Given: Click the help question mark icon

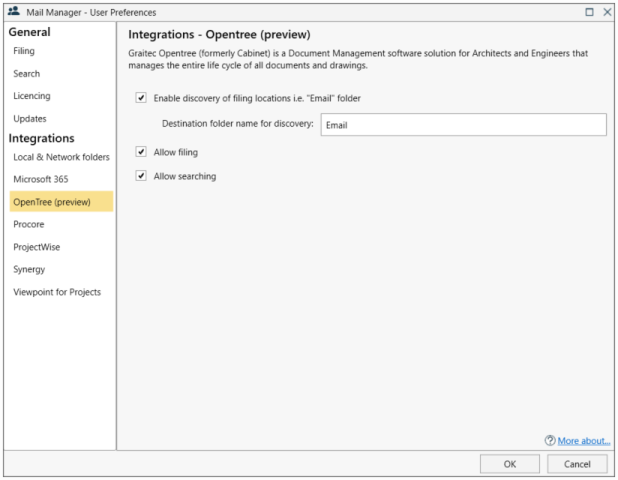Looking at the screenshot, I should (x=550, y=440).
